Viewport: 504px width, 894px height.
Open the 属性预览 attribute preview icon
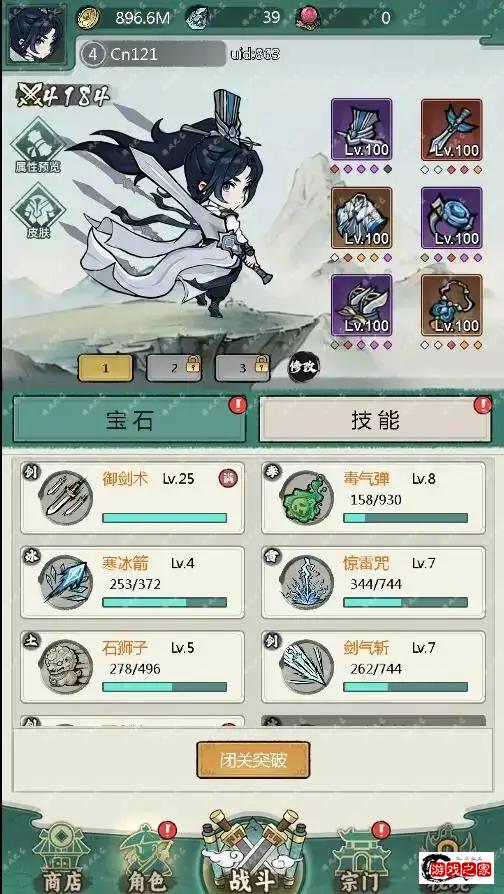click(x=38, y=145)
